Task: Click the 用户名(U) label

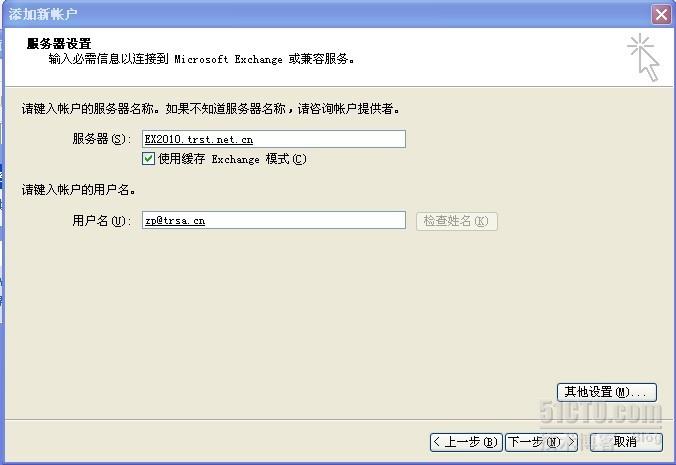Action: point(101,221)
